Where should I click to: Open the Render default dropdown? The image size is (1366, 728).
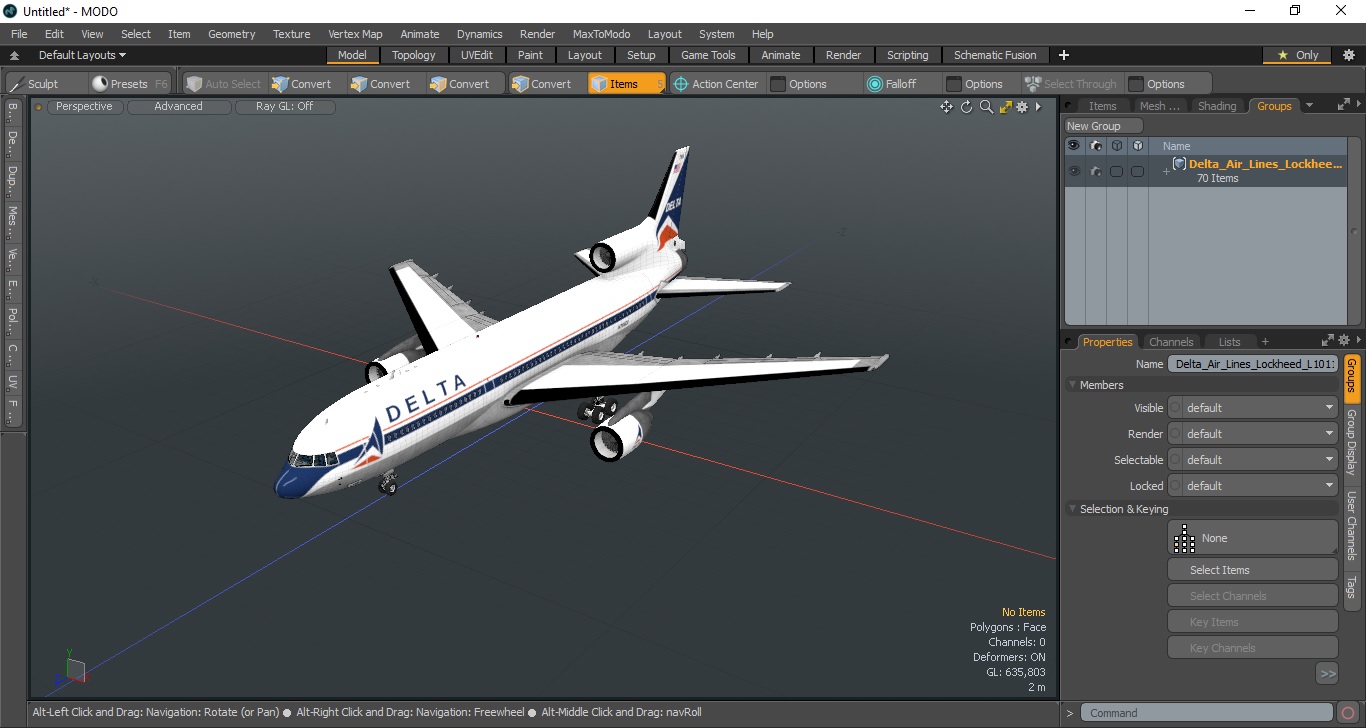tap(1260, 434)
